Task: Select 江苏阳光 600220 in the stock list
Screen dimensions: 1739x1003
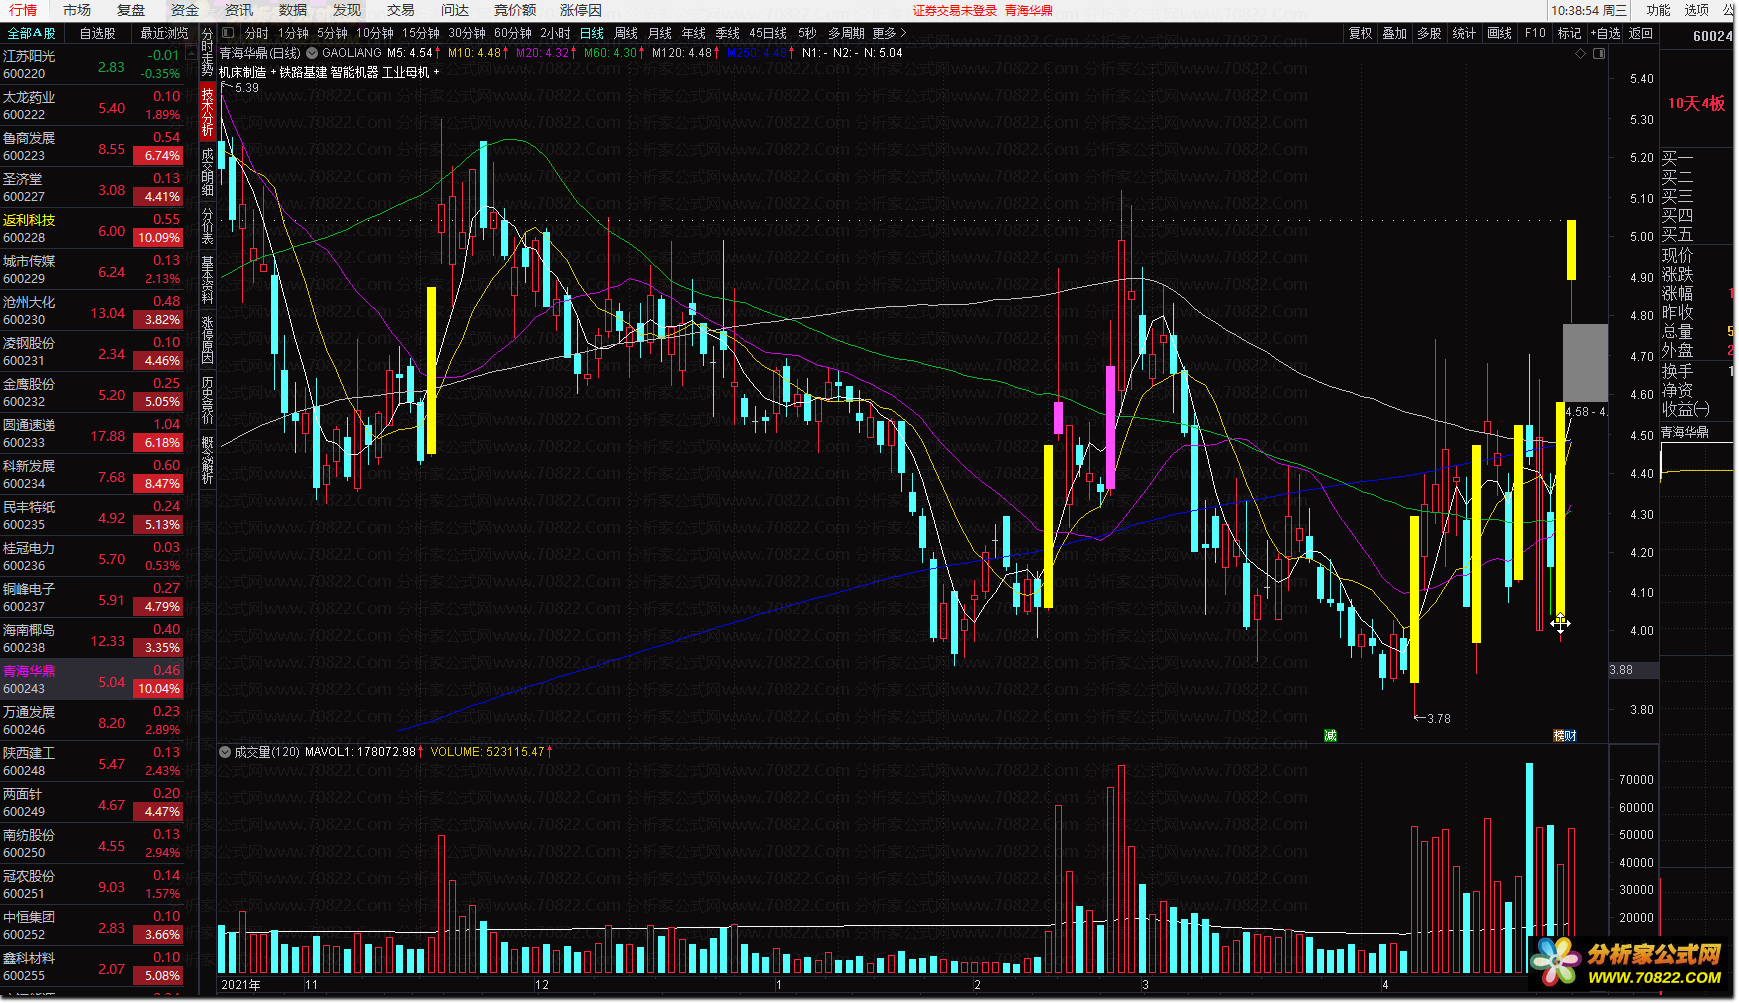Action: [x=92, y=65]
